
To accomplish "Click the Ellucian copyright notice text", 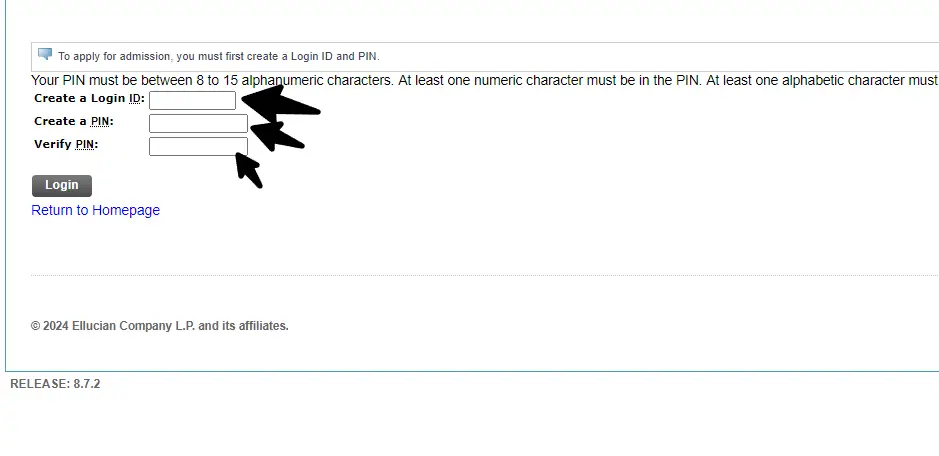I will (x=160, y=326).
